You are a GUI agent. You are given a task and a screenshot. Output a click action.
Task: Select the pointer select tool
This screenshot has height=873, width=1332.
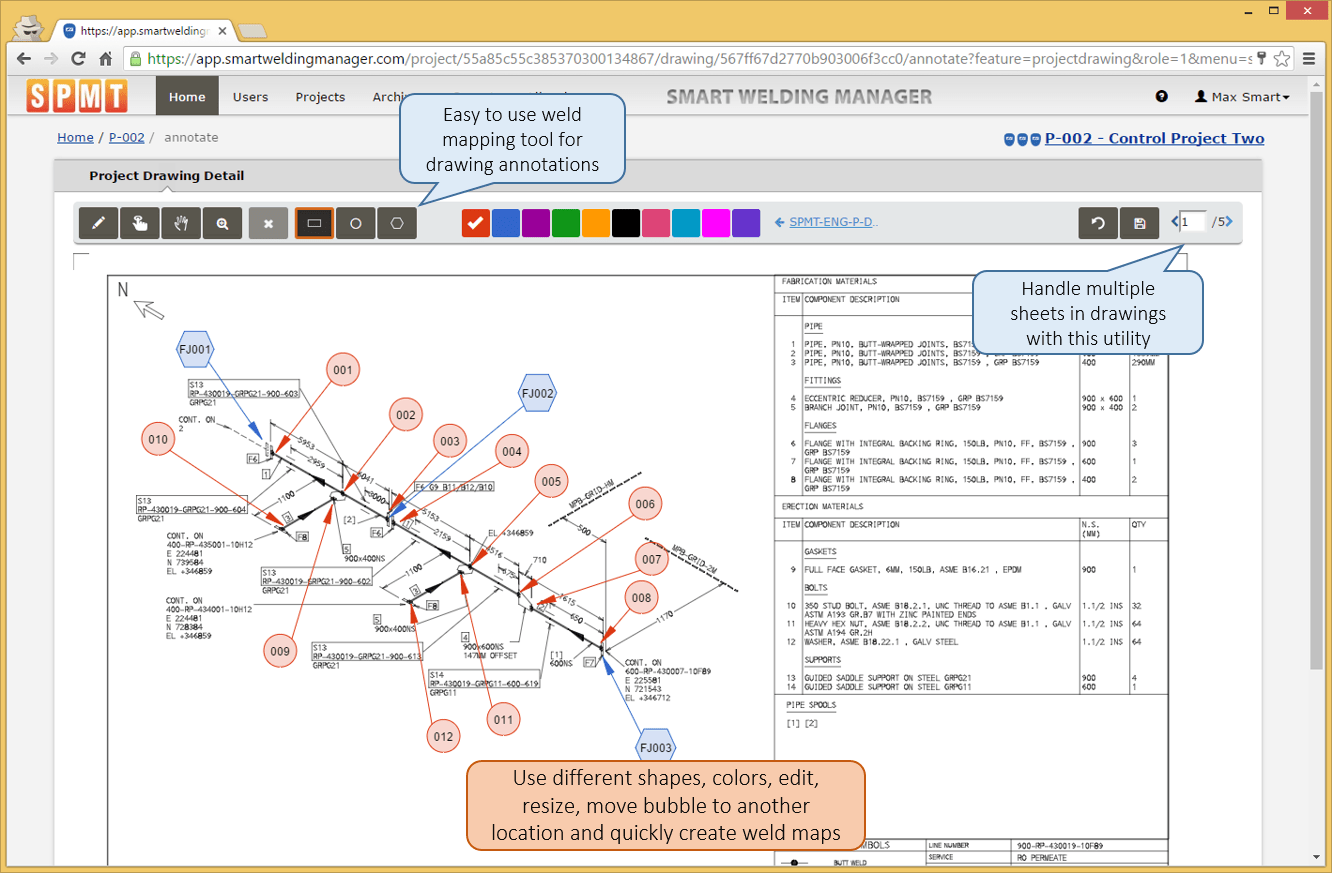coord(140,224)
